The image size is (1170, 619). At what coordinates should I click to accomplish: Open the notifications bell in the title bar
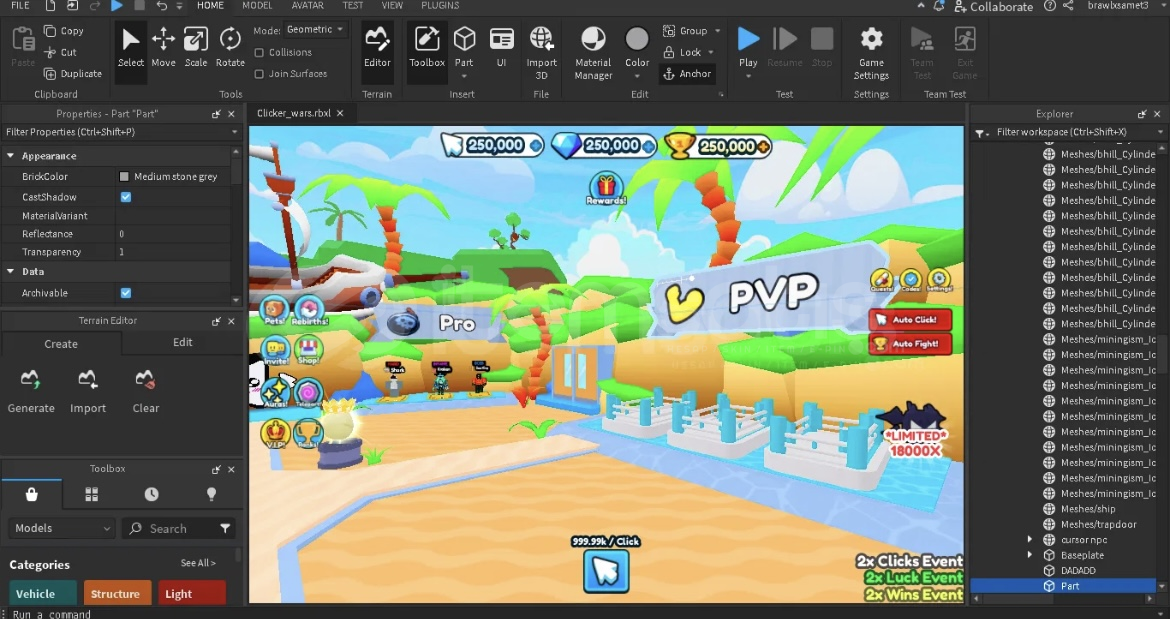tap(939, 6)
